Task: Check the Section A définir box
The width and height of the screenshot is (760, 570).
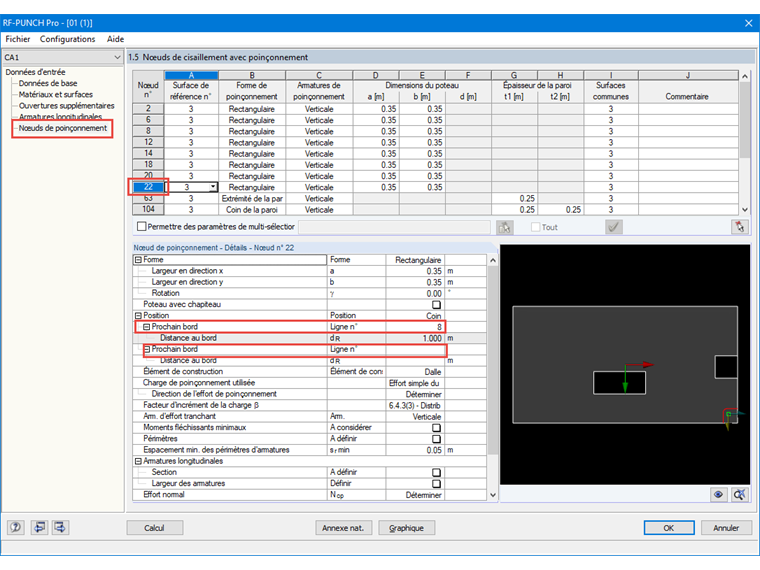Action: tap(436, 472)
